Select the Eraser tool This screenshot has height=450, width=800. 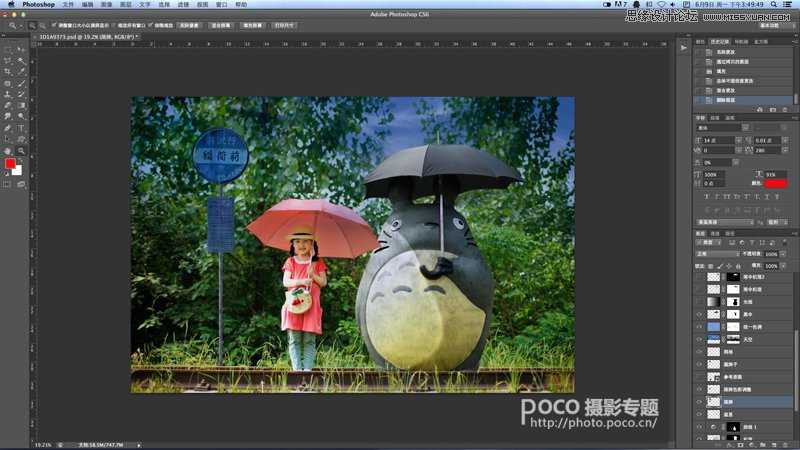tap(7, 105)
